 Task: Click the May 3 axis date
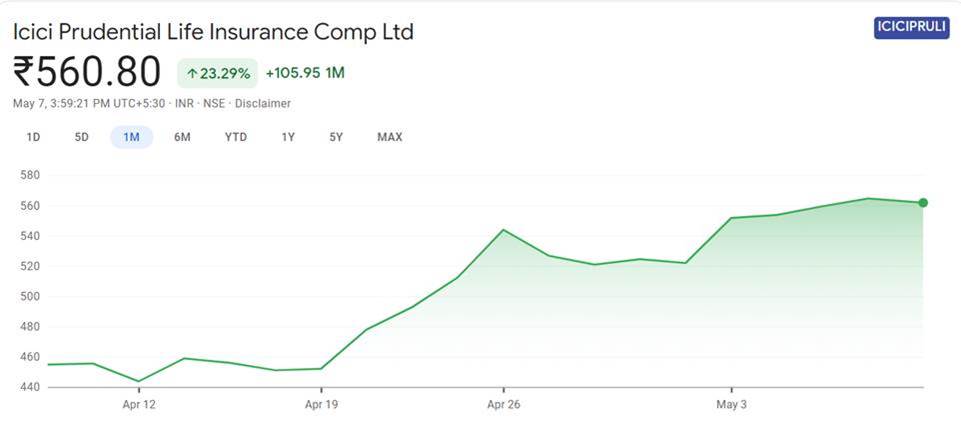[x=732, y=404]
